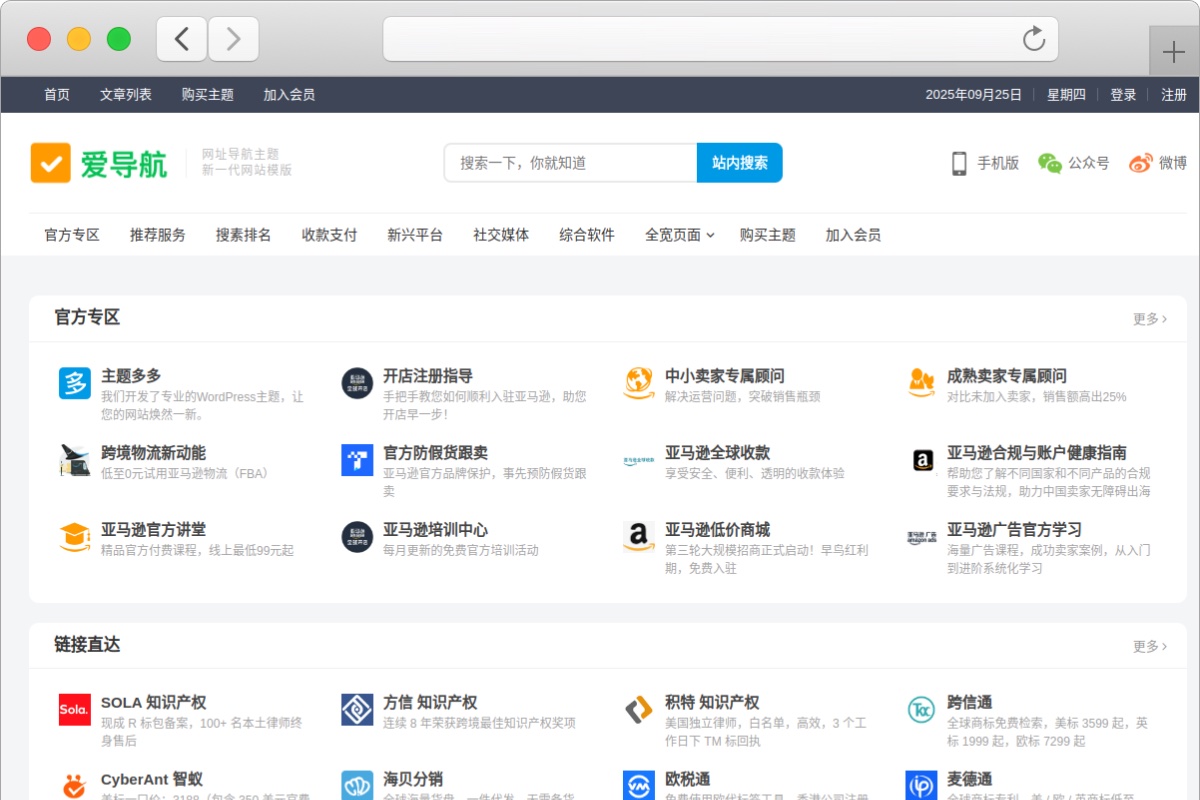Open the 手机版 mobile phone icon
The image size is (1200, 800).
click(959, 163)
